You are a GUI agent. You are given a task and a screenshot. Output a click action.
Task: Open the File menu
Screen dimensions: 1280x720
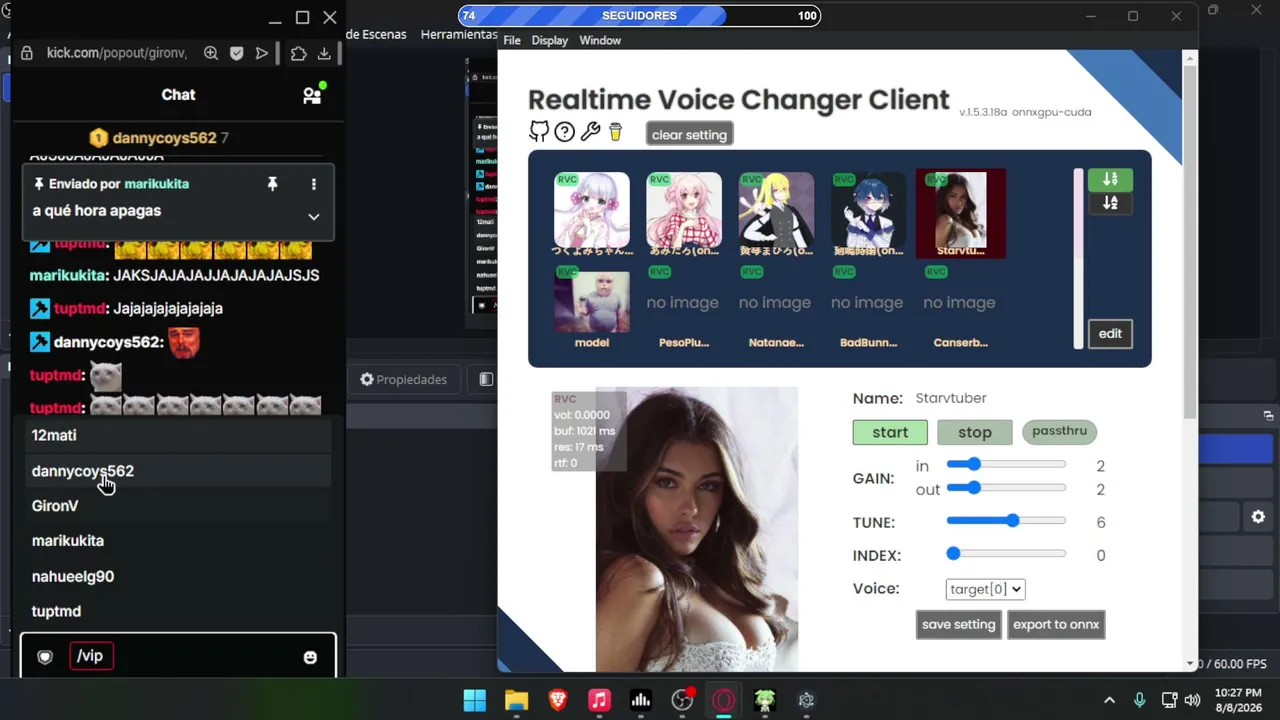click(512, 40)
